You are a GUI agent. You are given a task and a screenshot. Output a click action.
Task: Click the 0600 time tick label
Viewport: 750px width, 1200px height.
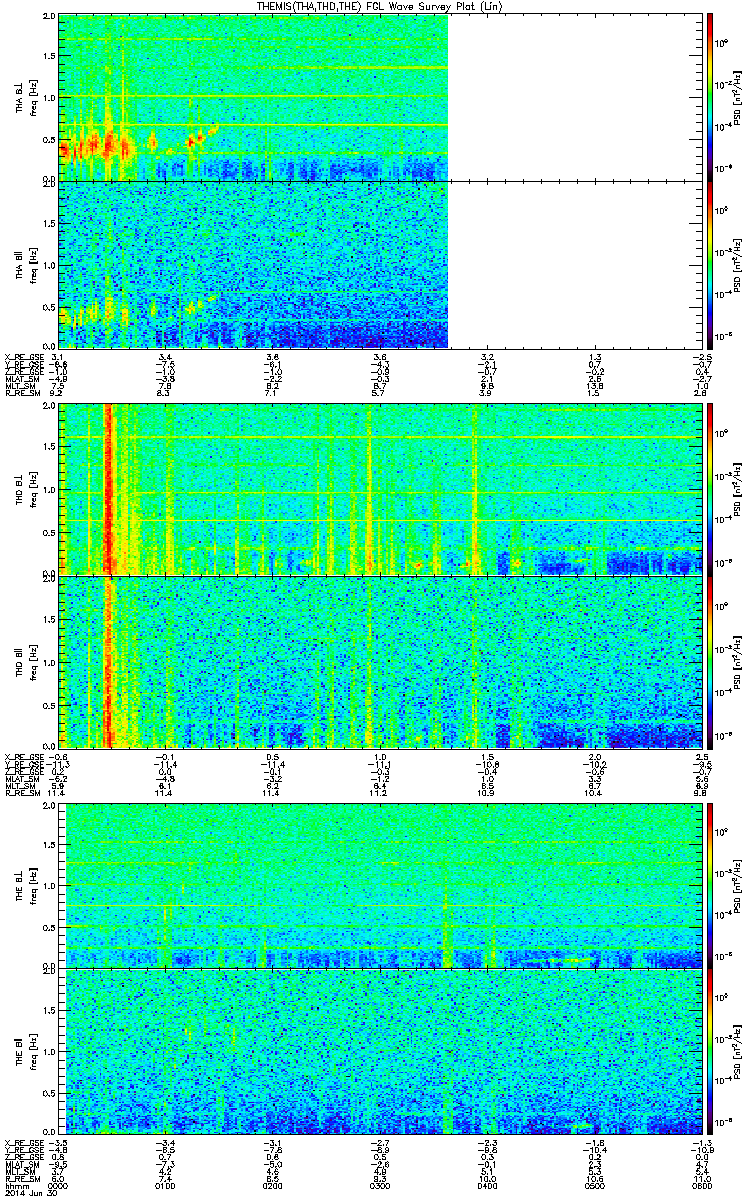(701, 1185)
